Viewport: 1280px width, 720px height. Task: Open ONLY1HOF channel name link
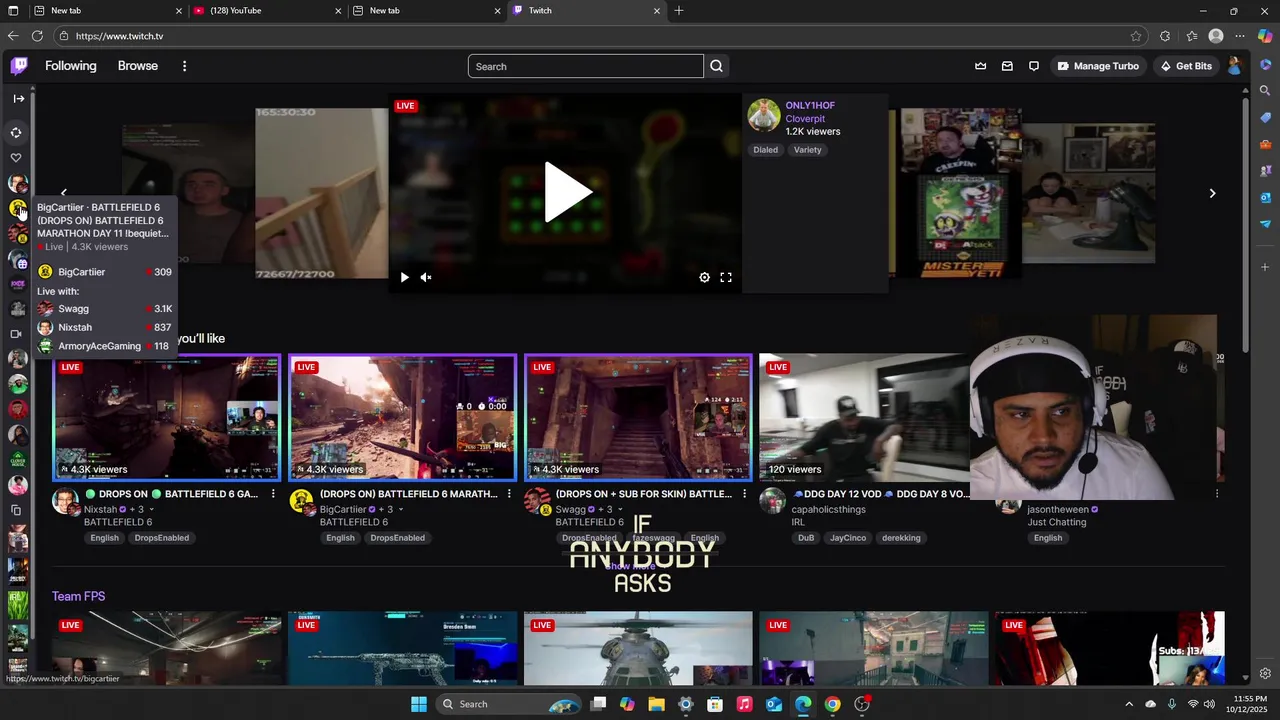tap(810, 106)
